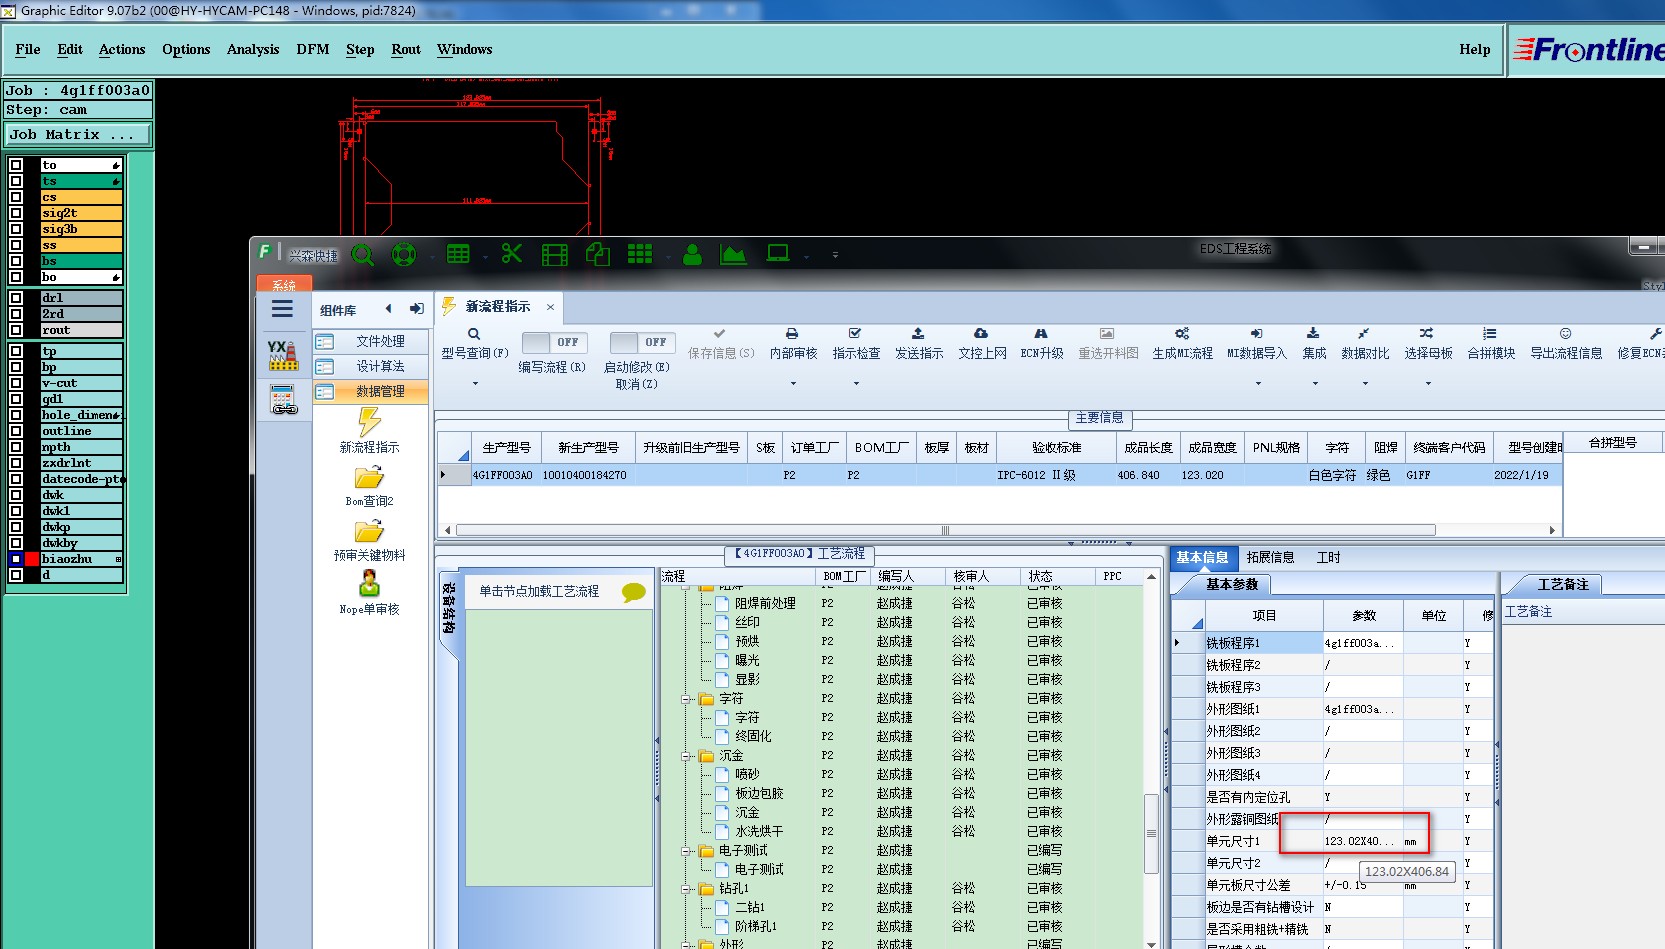Viewport: 1665px width, 949px height.
Task: Click 导出流程信息 smiley icon
Action: pyautogui.click(x=1566, y=333)
